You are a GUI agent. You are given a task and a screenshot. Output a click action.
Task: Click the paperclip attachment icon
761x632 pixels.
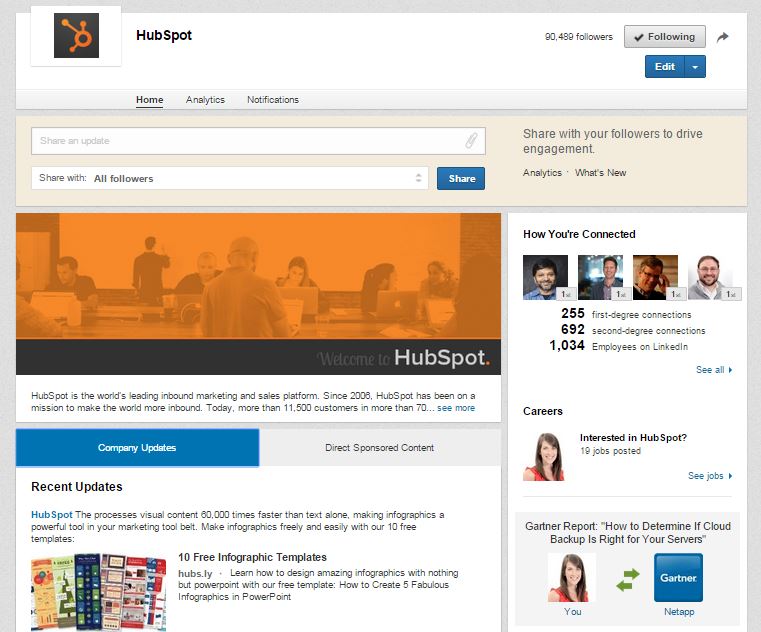(471, 141)
